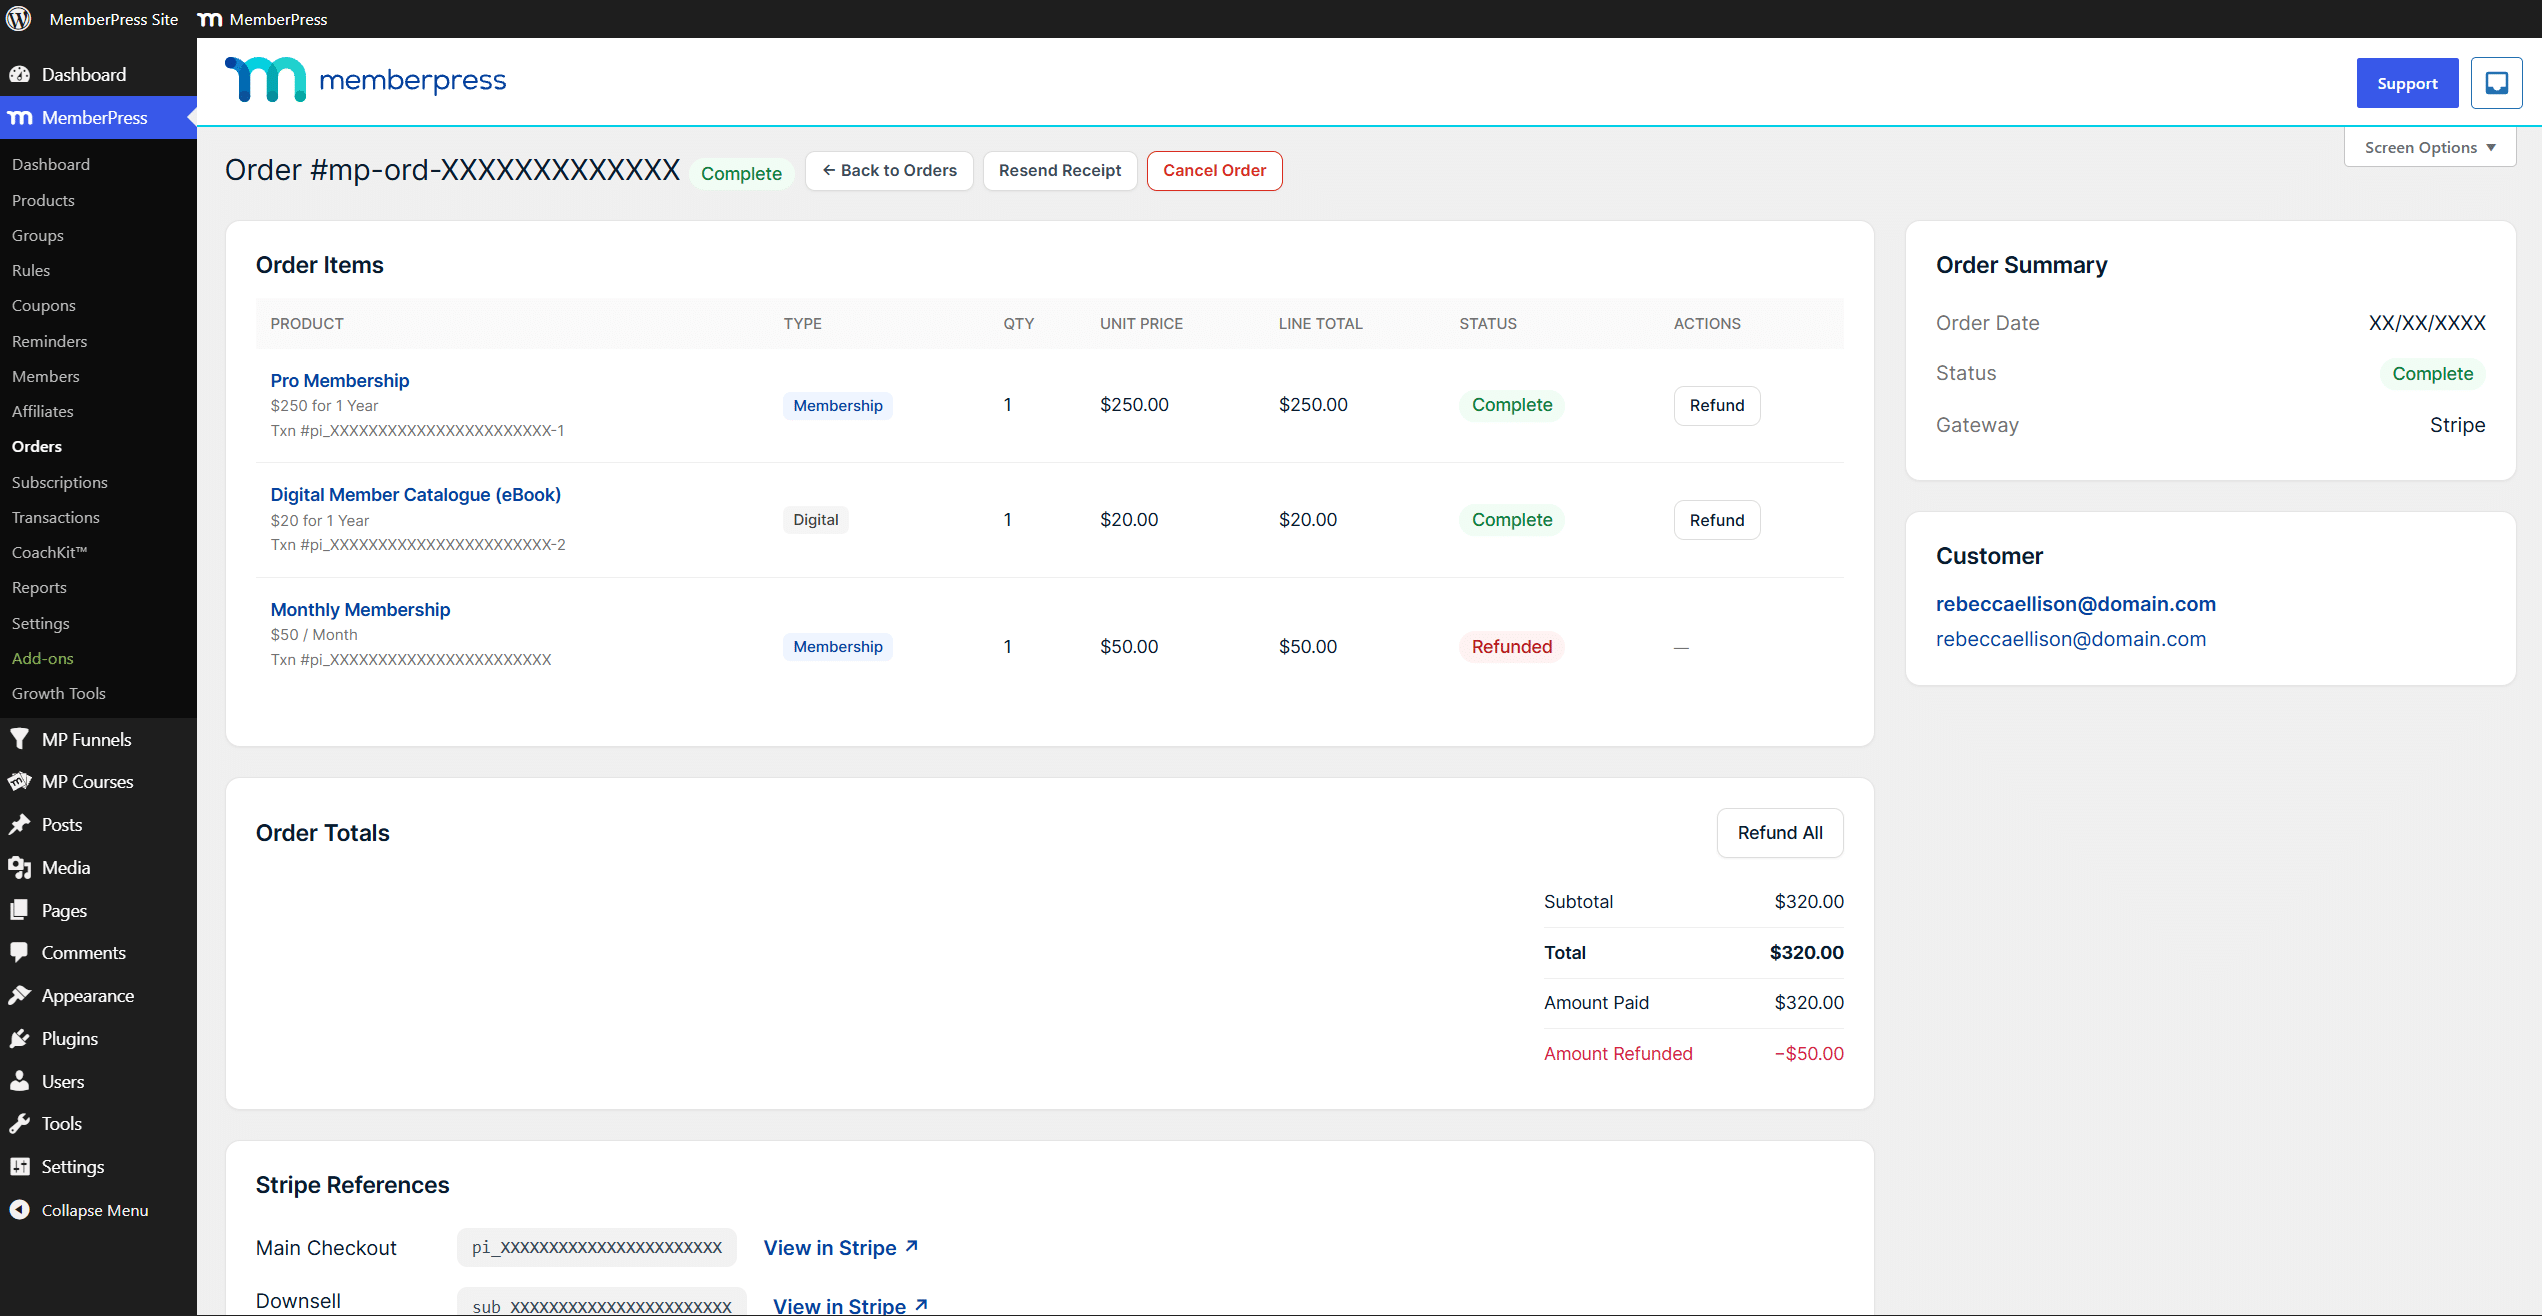This screenshot has width=2542, height=1316.
Task: Refund the Pro Membership line item
Action: point(1717,405)
